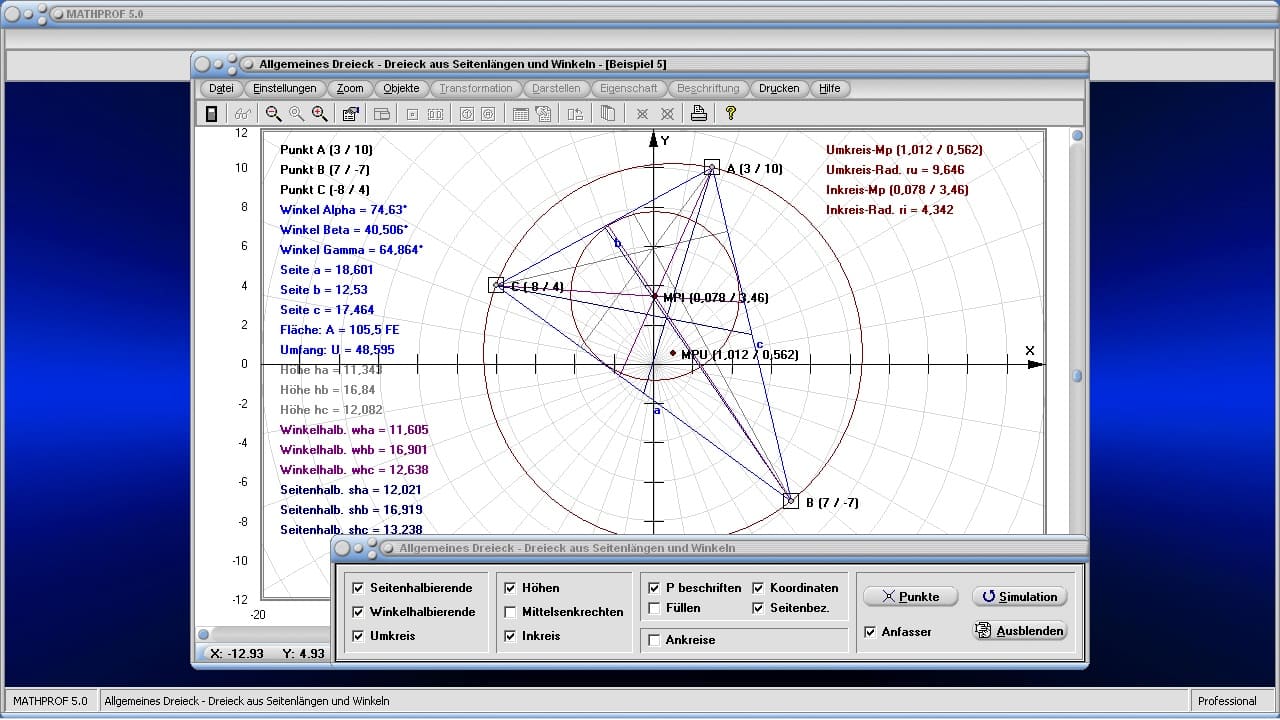
Task: Click the upper blue knob of right scrollbar
Action: coord(1077,136)
